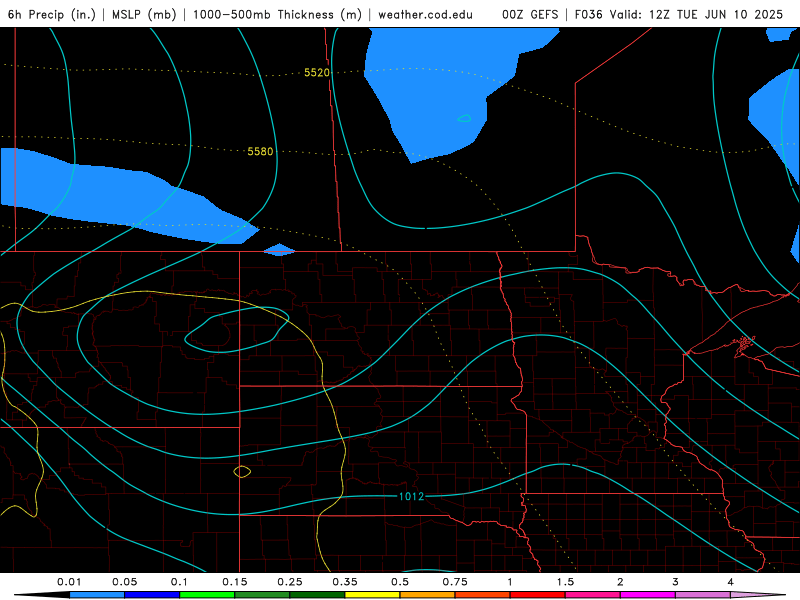Pick the dark green 0.25–0.35 colorbar swatch
This screenshot has width=800, height=600.
(x=317, y=595)
